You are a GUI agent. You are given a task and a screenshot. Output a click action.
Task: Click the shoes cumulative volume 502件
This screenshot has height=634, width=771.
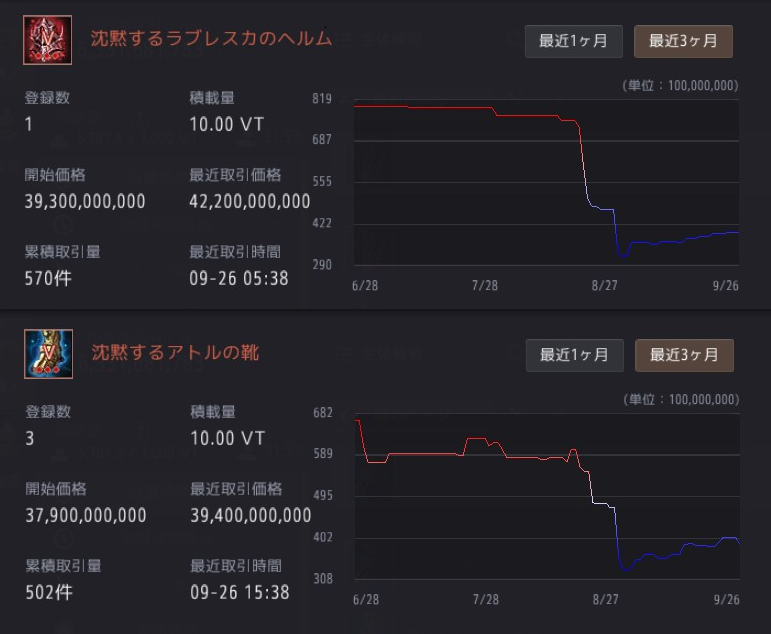point(48,592)
